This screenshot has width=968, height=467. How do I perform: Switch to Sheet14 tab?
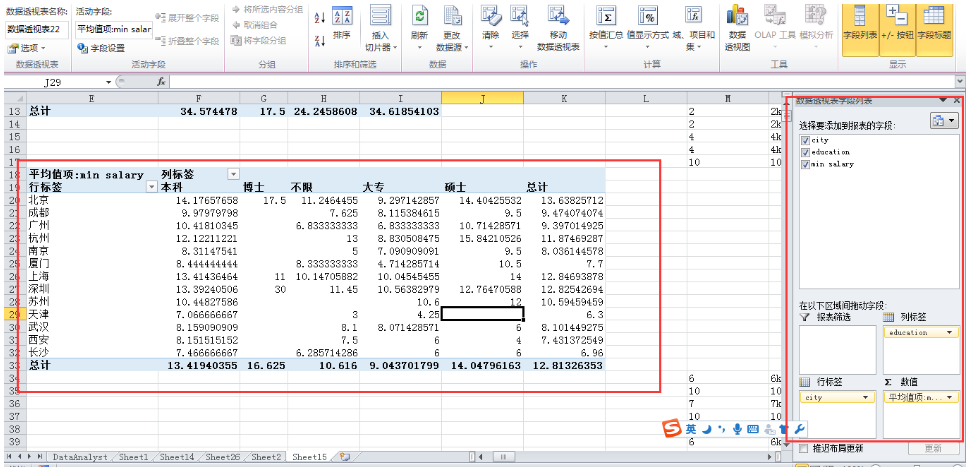pos(177,457)
